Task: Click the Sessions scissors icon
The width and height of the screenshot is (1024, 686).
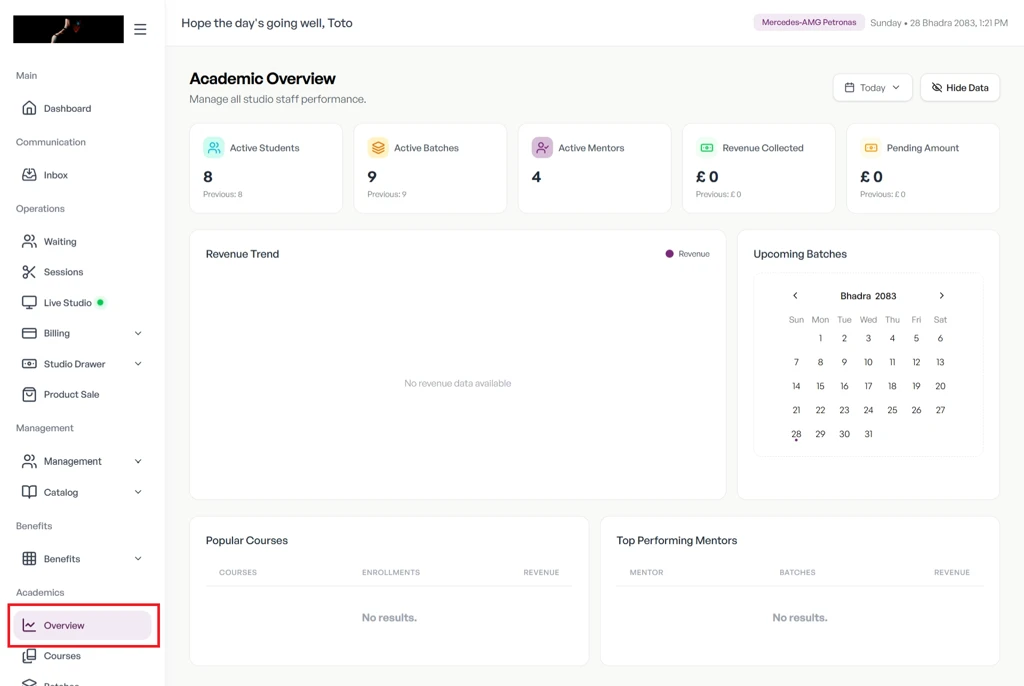Action: pyautogui.click(x=29, y=272)
